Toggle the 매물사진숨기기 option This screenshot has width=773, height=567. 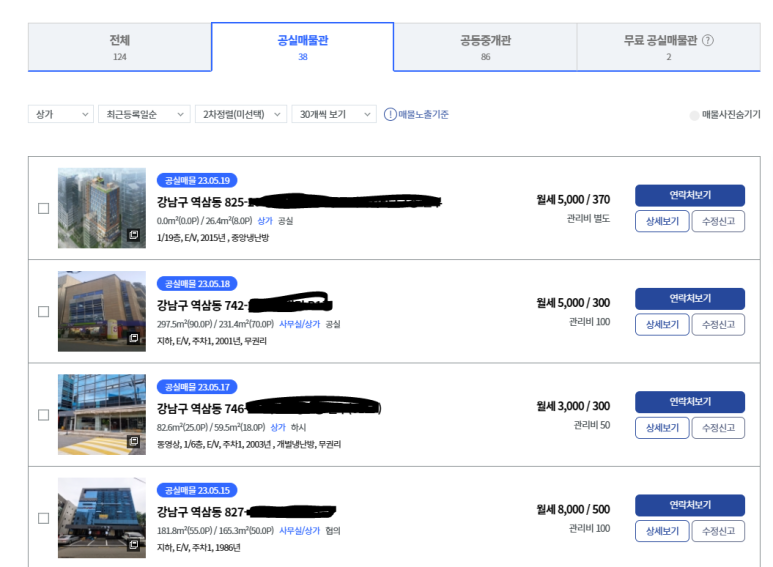[695, 115]
